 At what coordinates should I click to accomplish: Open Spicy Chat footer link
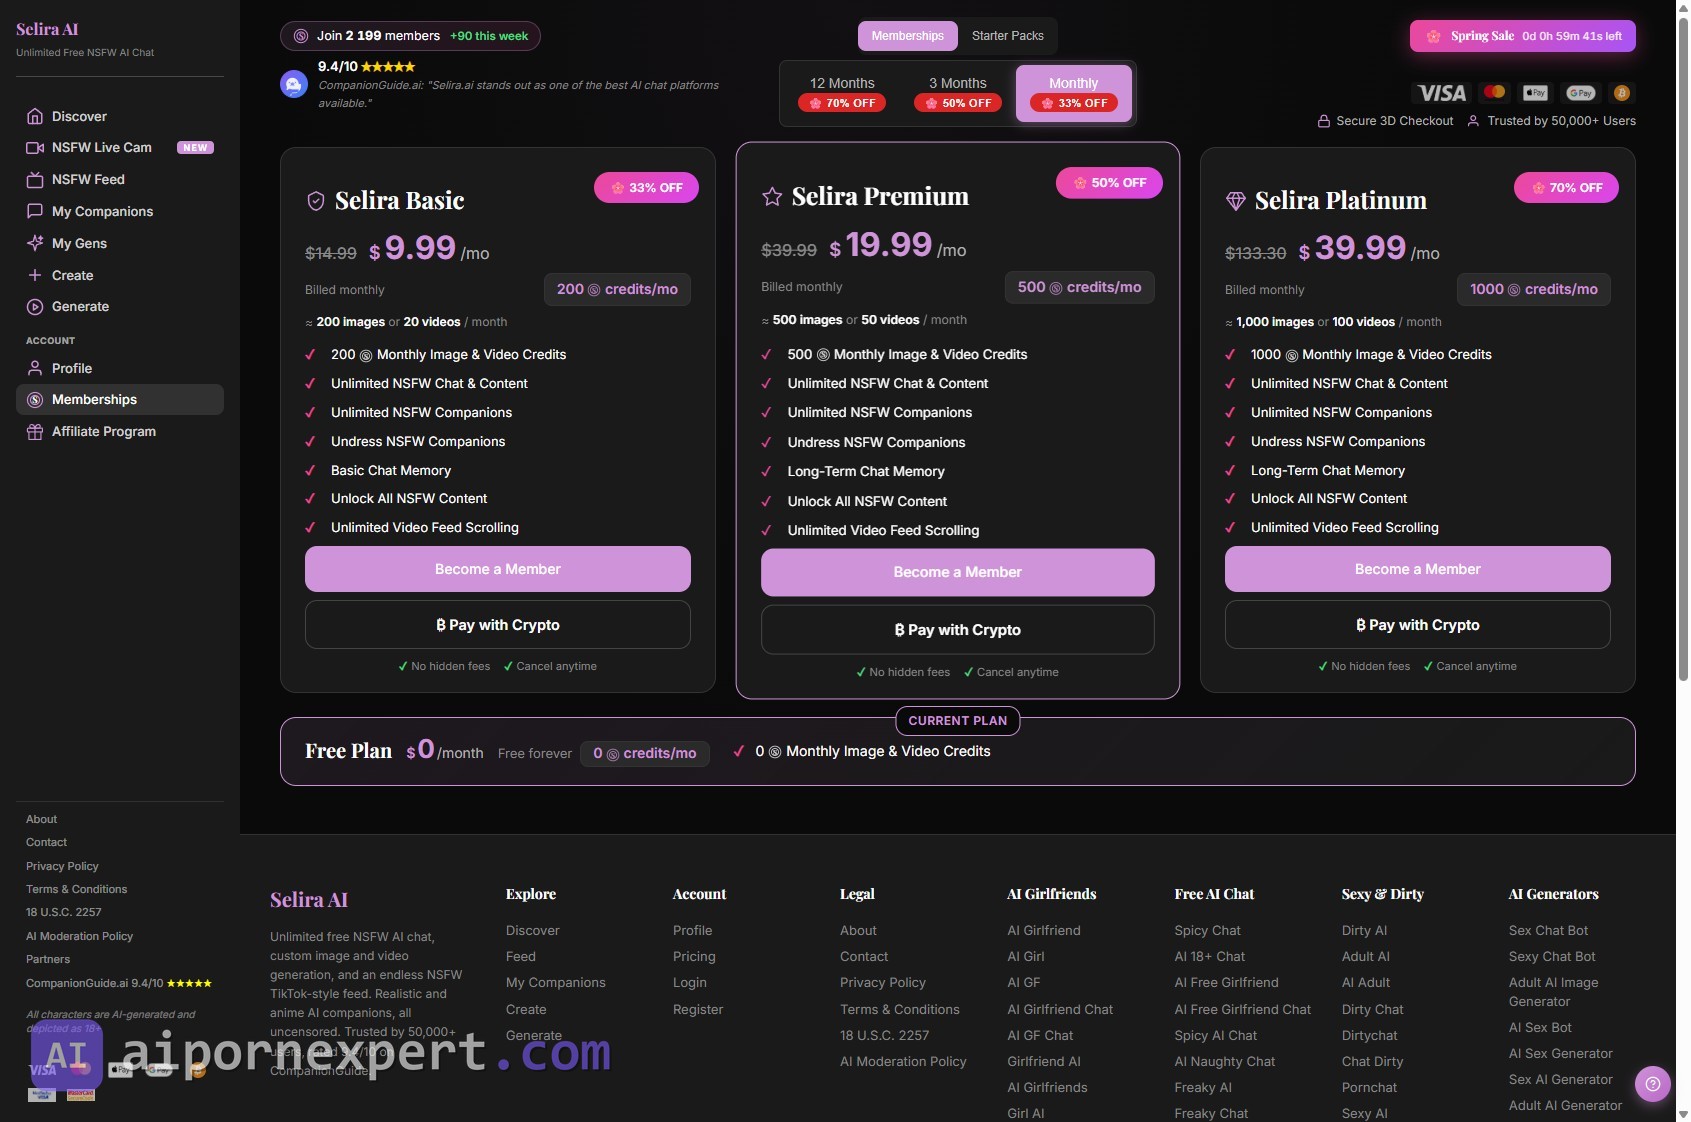point(1207,931)
